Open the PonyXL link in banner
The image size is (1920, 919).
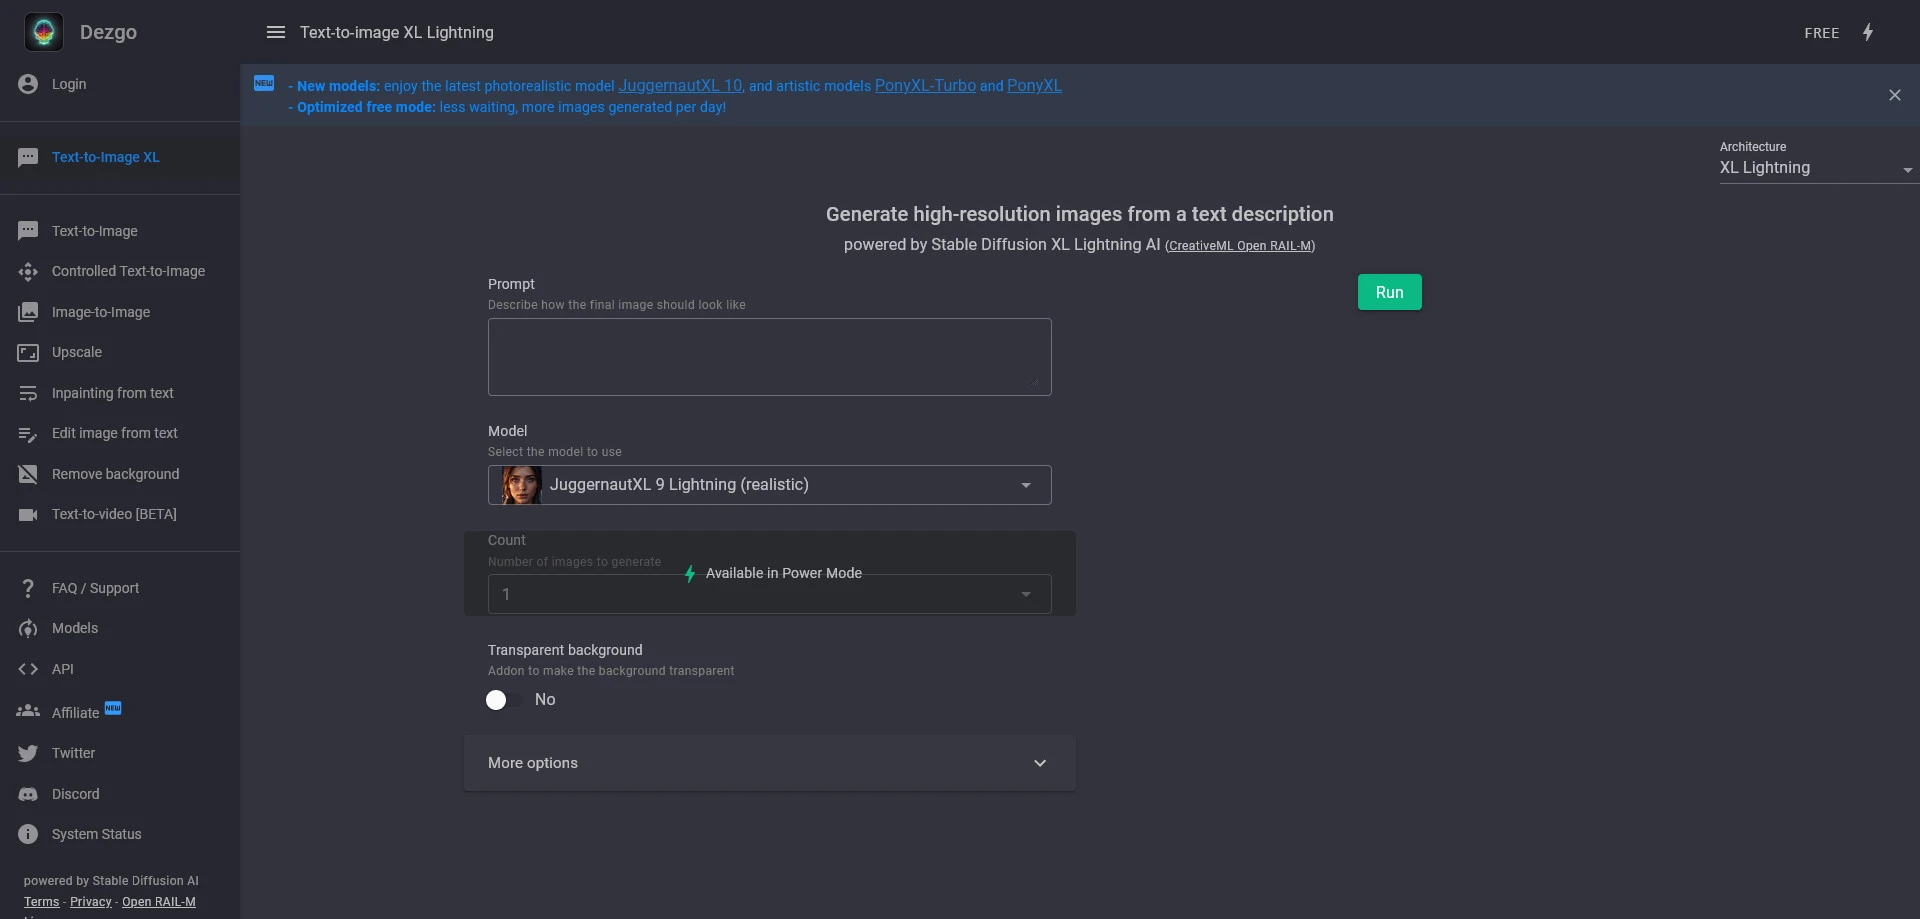(1034, 86)
